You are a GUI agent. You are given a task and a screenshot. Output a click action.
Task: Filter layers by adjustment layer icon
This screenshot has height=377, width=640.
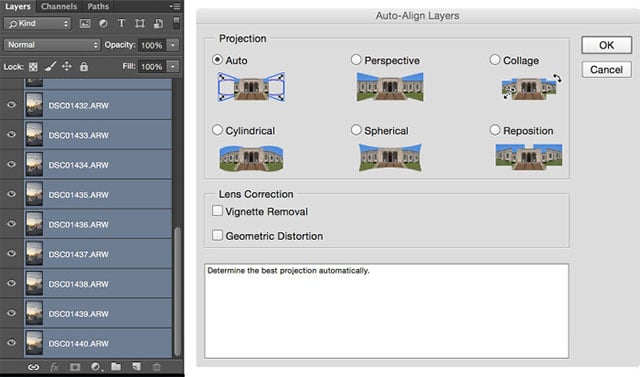pyautogui.click(x=103, y=24)
